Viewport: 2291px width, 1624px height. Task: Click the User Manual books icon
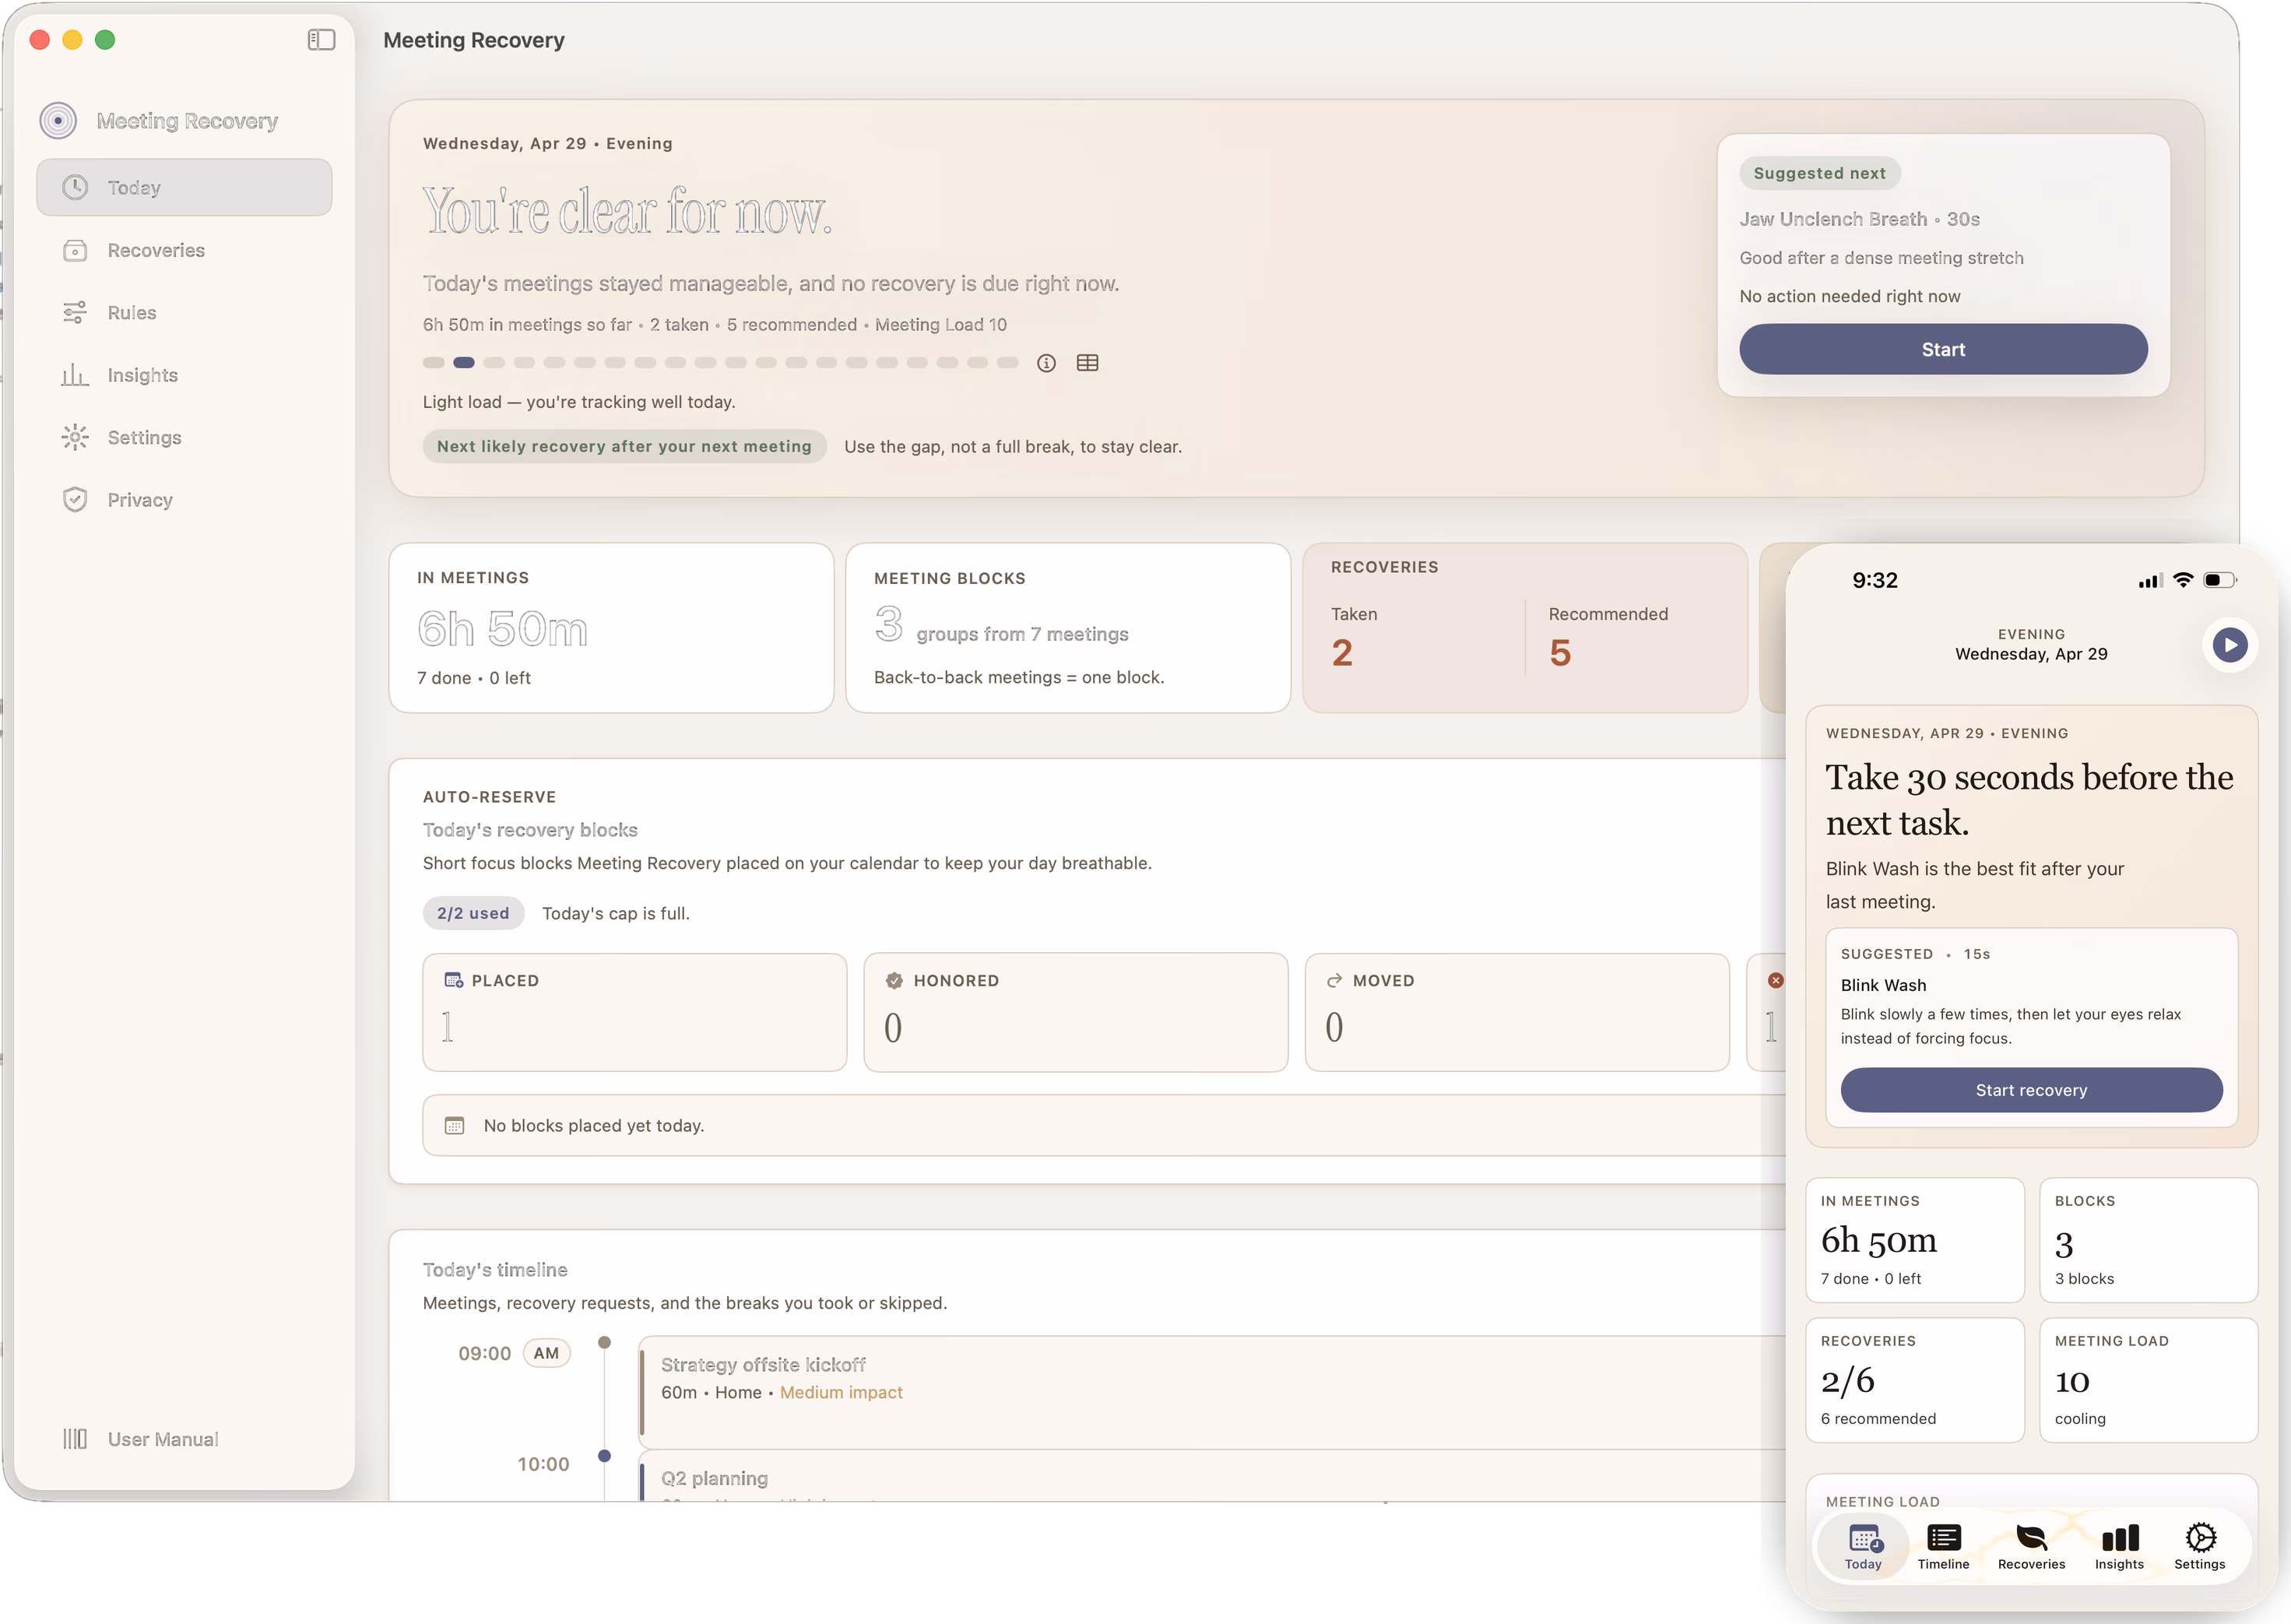pos(75,1439)
